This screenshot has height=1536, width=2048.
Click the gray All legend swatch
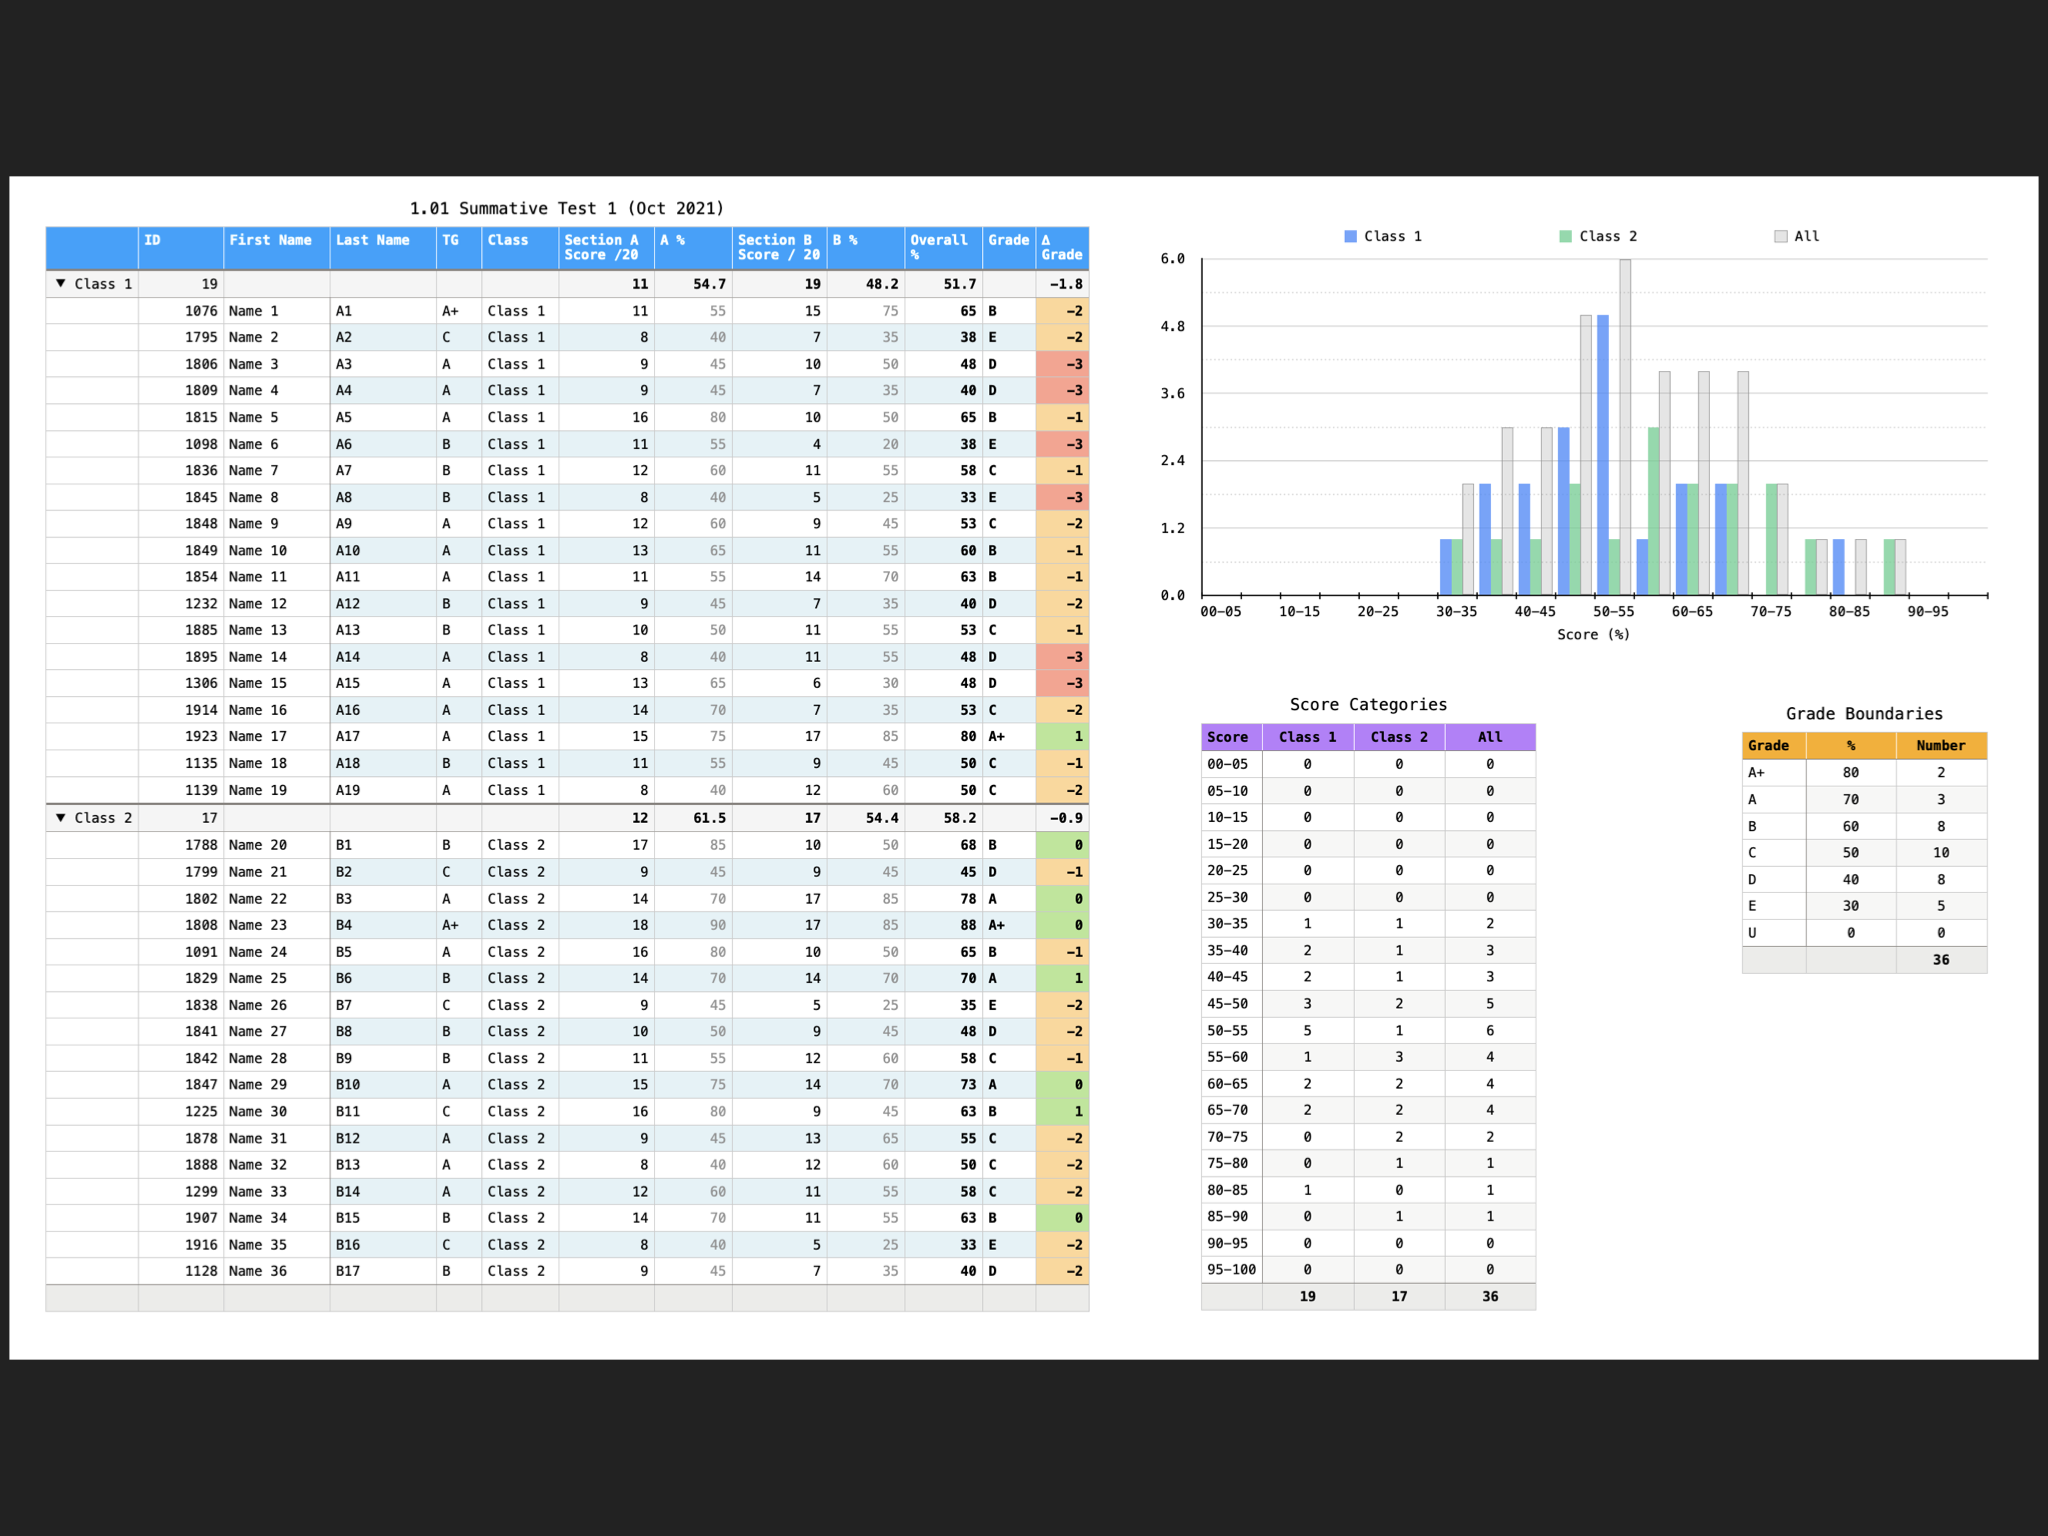[x=1780, y=237]
